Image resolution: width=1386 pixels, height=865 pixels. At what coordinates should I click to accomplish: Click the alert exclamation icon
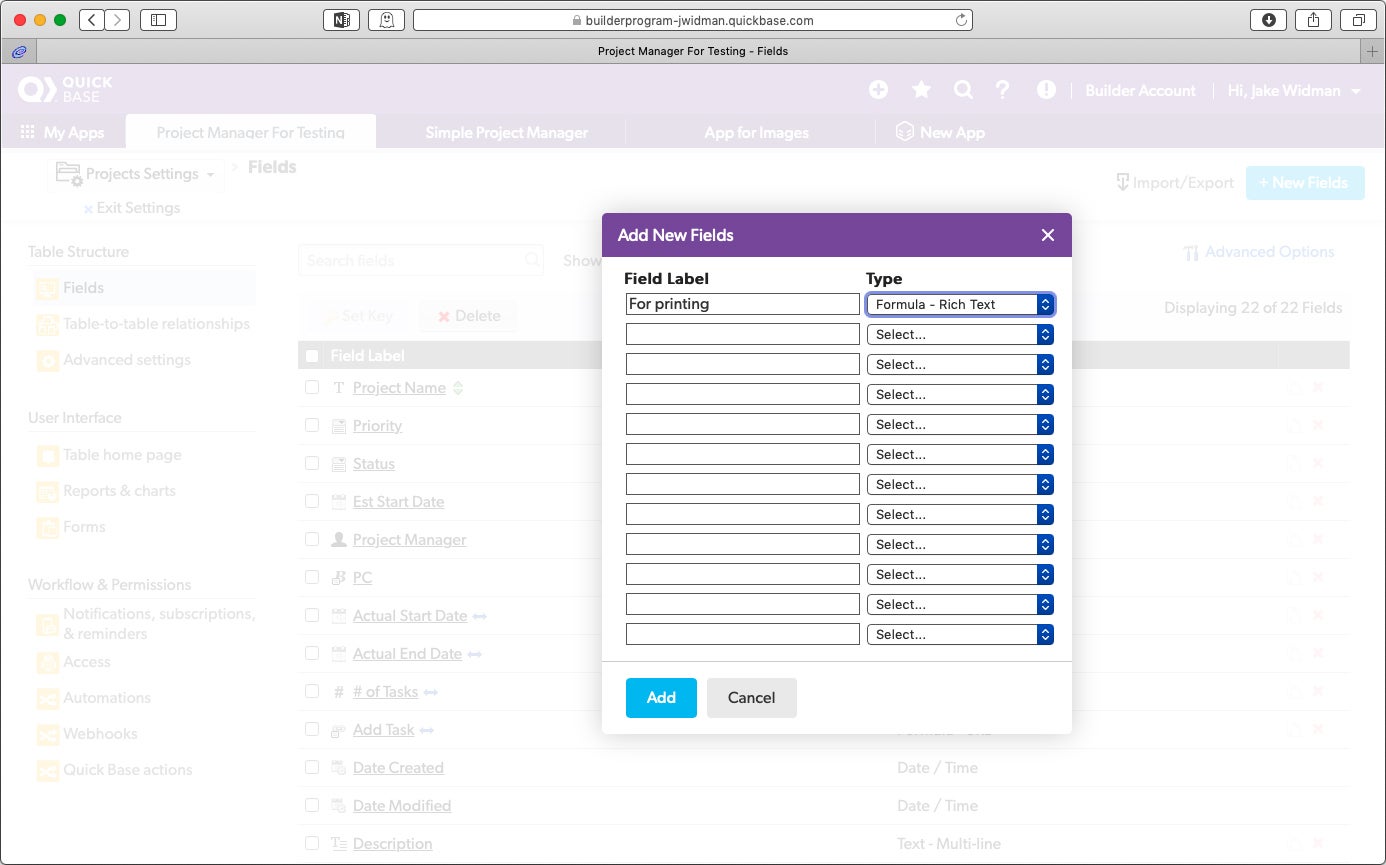tap(1046, 90)
